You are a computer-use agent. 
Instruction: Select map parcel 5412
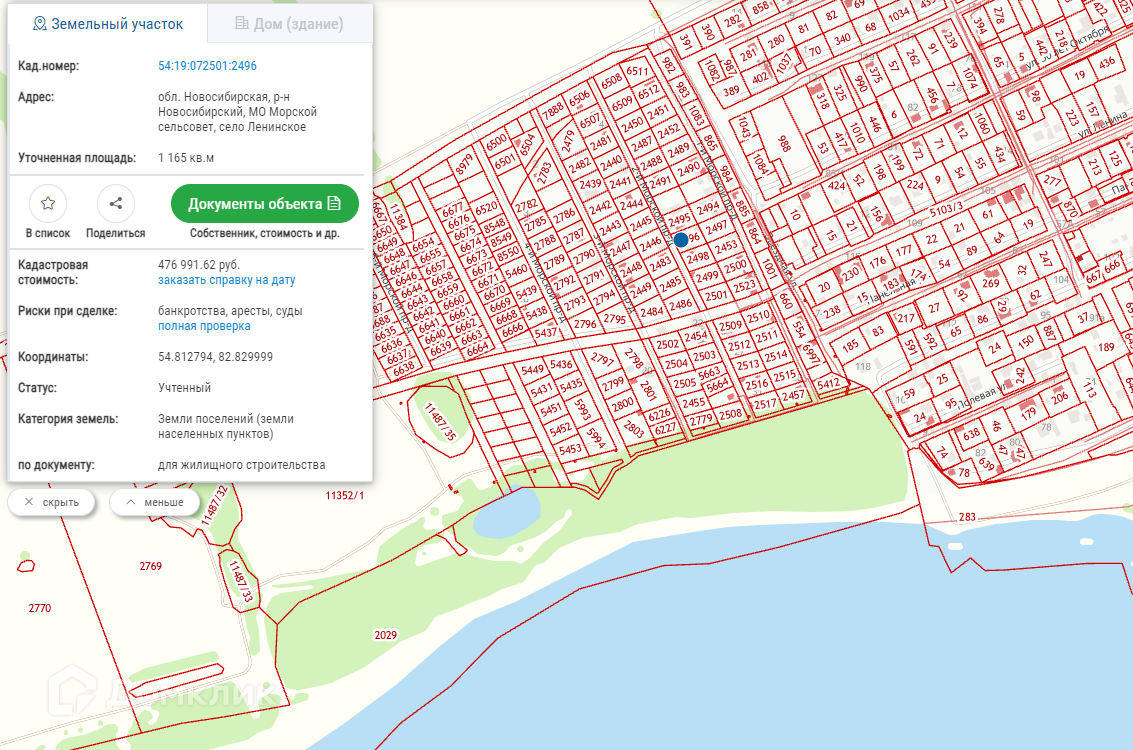click(828, 384)
